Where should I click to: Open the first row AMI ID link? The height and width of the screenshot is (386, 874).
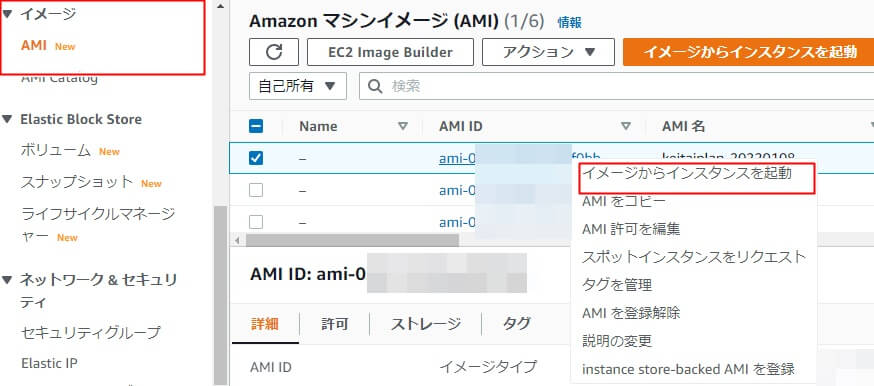tap(458, 158)
